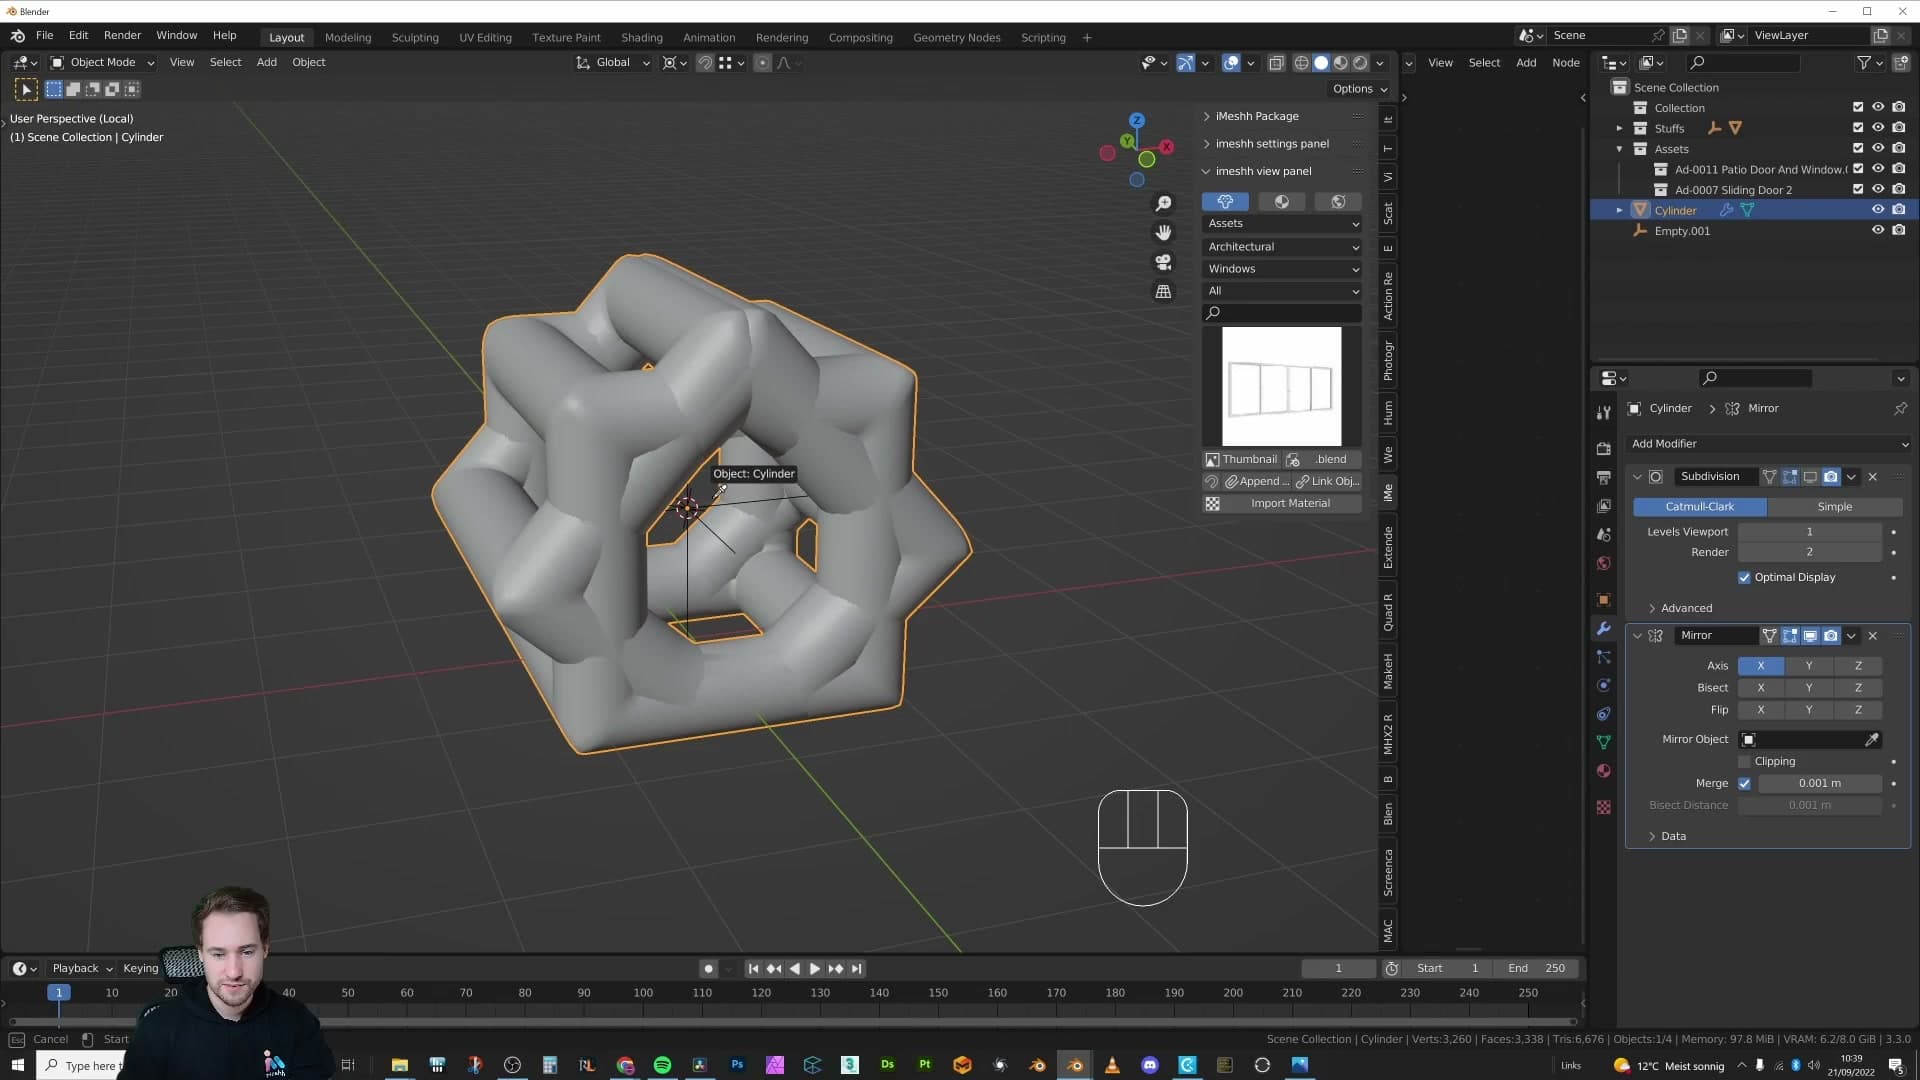Image resolution: width=1920 pixels, height=1080 pixels.
Task: Toggle Stuffs collection visibility eye
Action: pyautogui.click(x=1878, y=128)
